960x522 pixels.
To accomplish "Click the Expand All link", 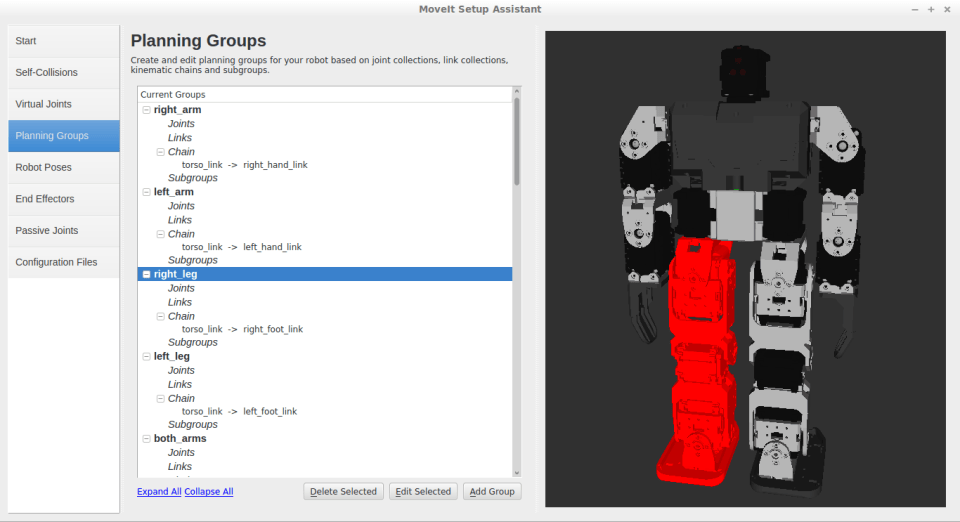I will coord(159,492).
